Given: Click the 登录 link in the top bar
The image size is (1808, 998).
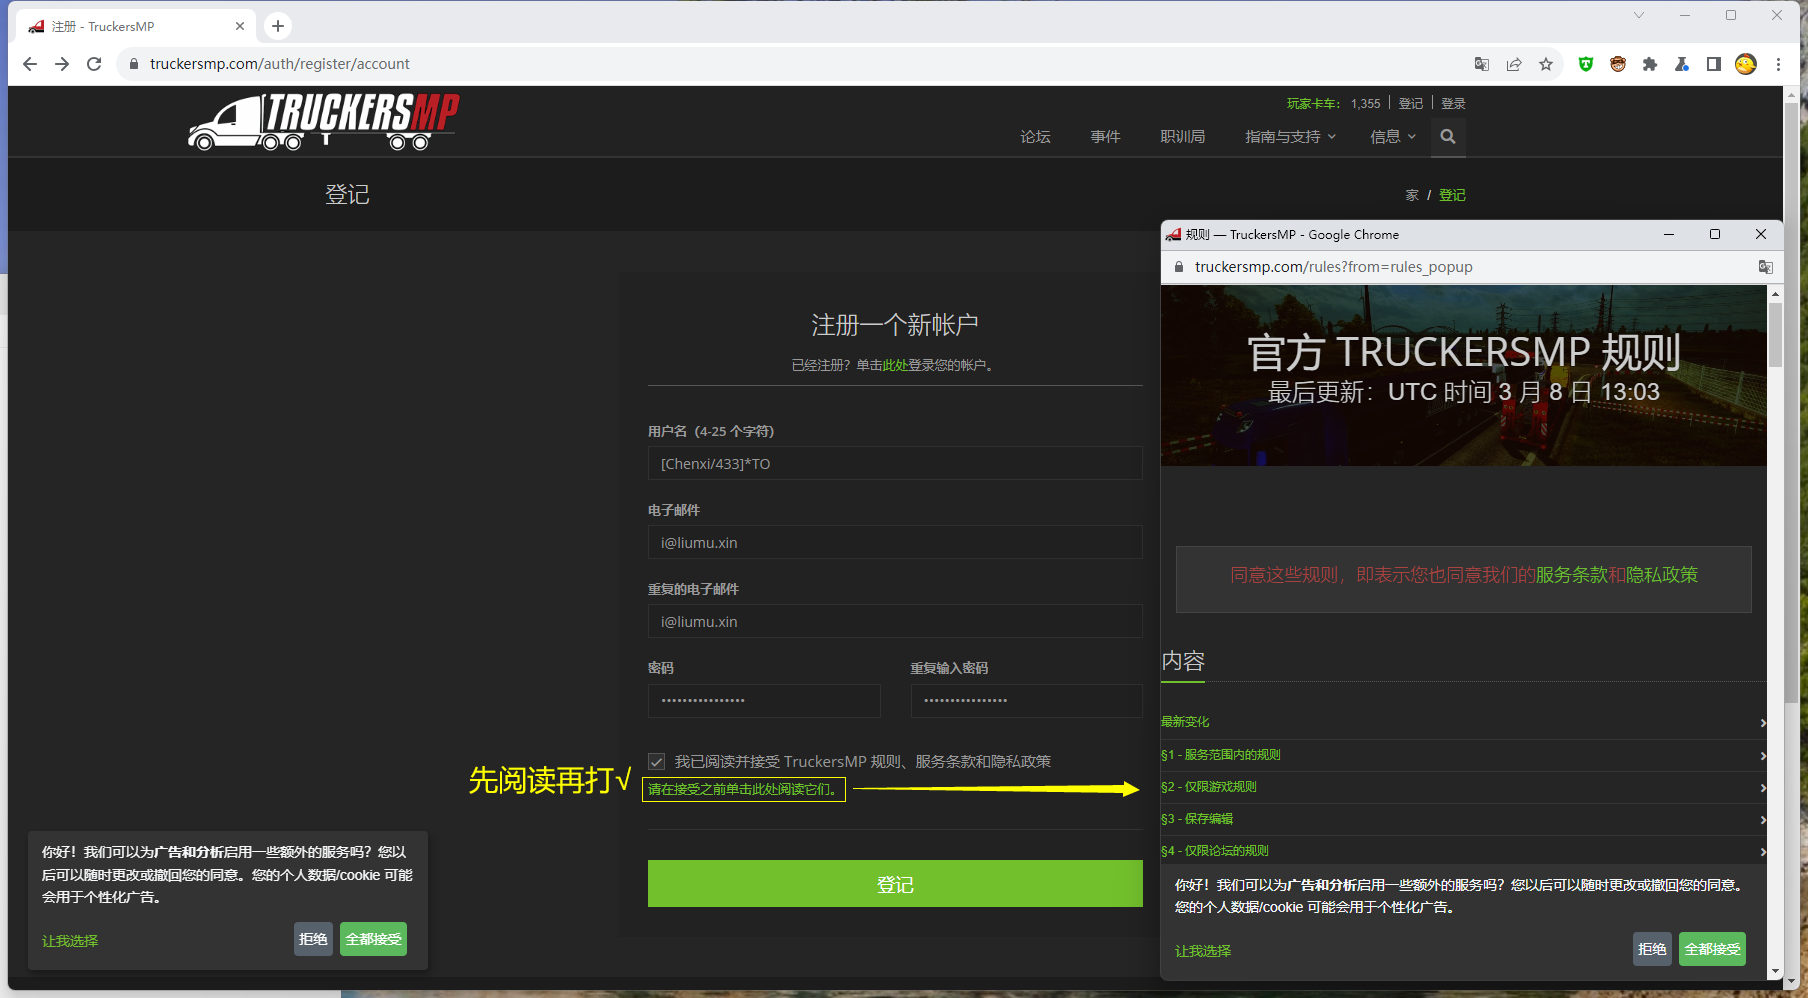Looking at the screenshot, I should pos(1453,104).
